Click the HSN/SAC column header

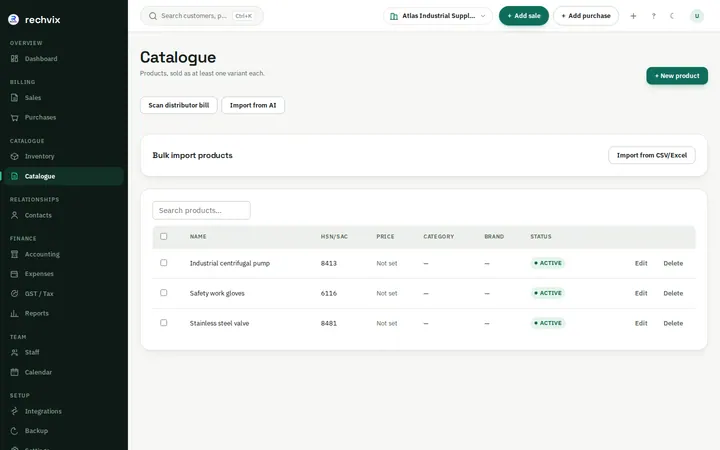click(x=334, y=236)
